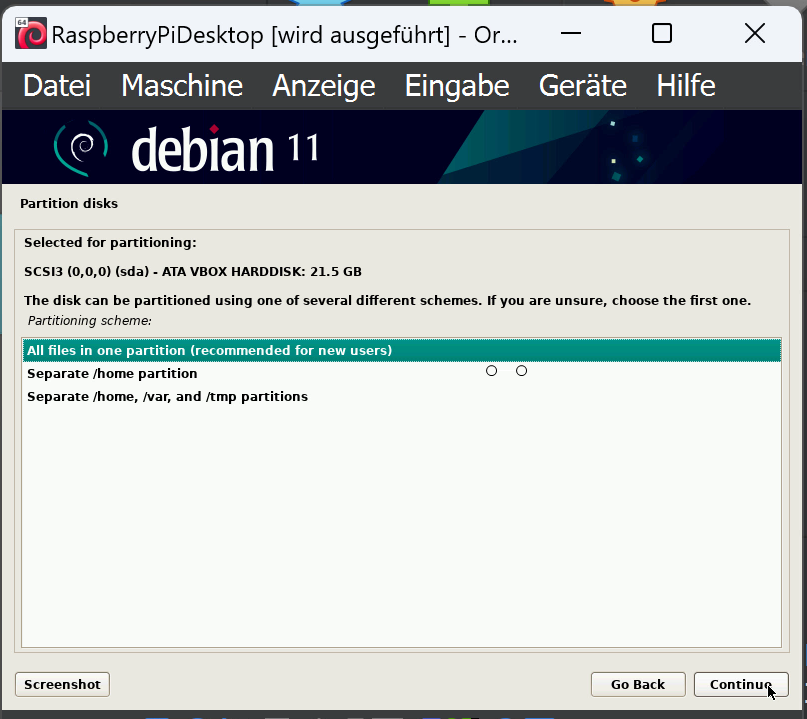Open the Datei menu

[57, 85]
